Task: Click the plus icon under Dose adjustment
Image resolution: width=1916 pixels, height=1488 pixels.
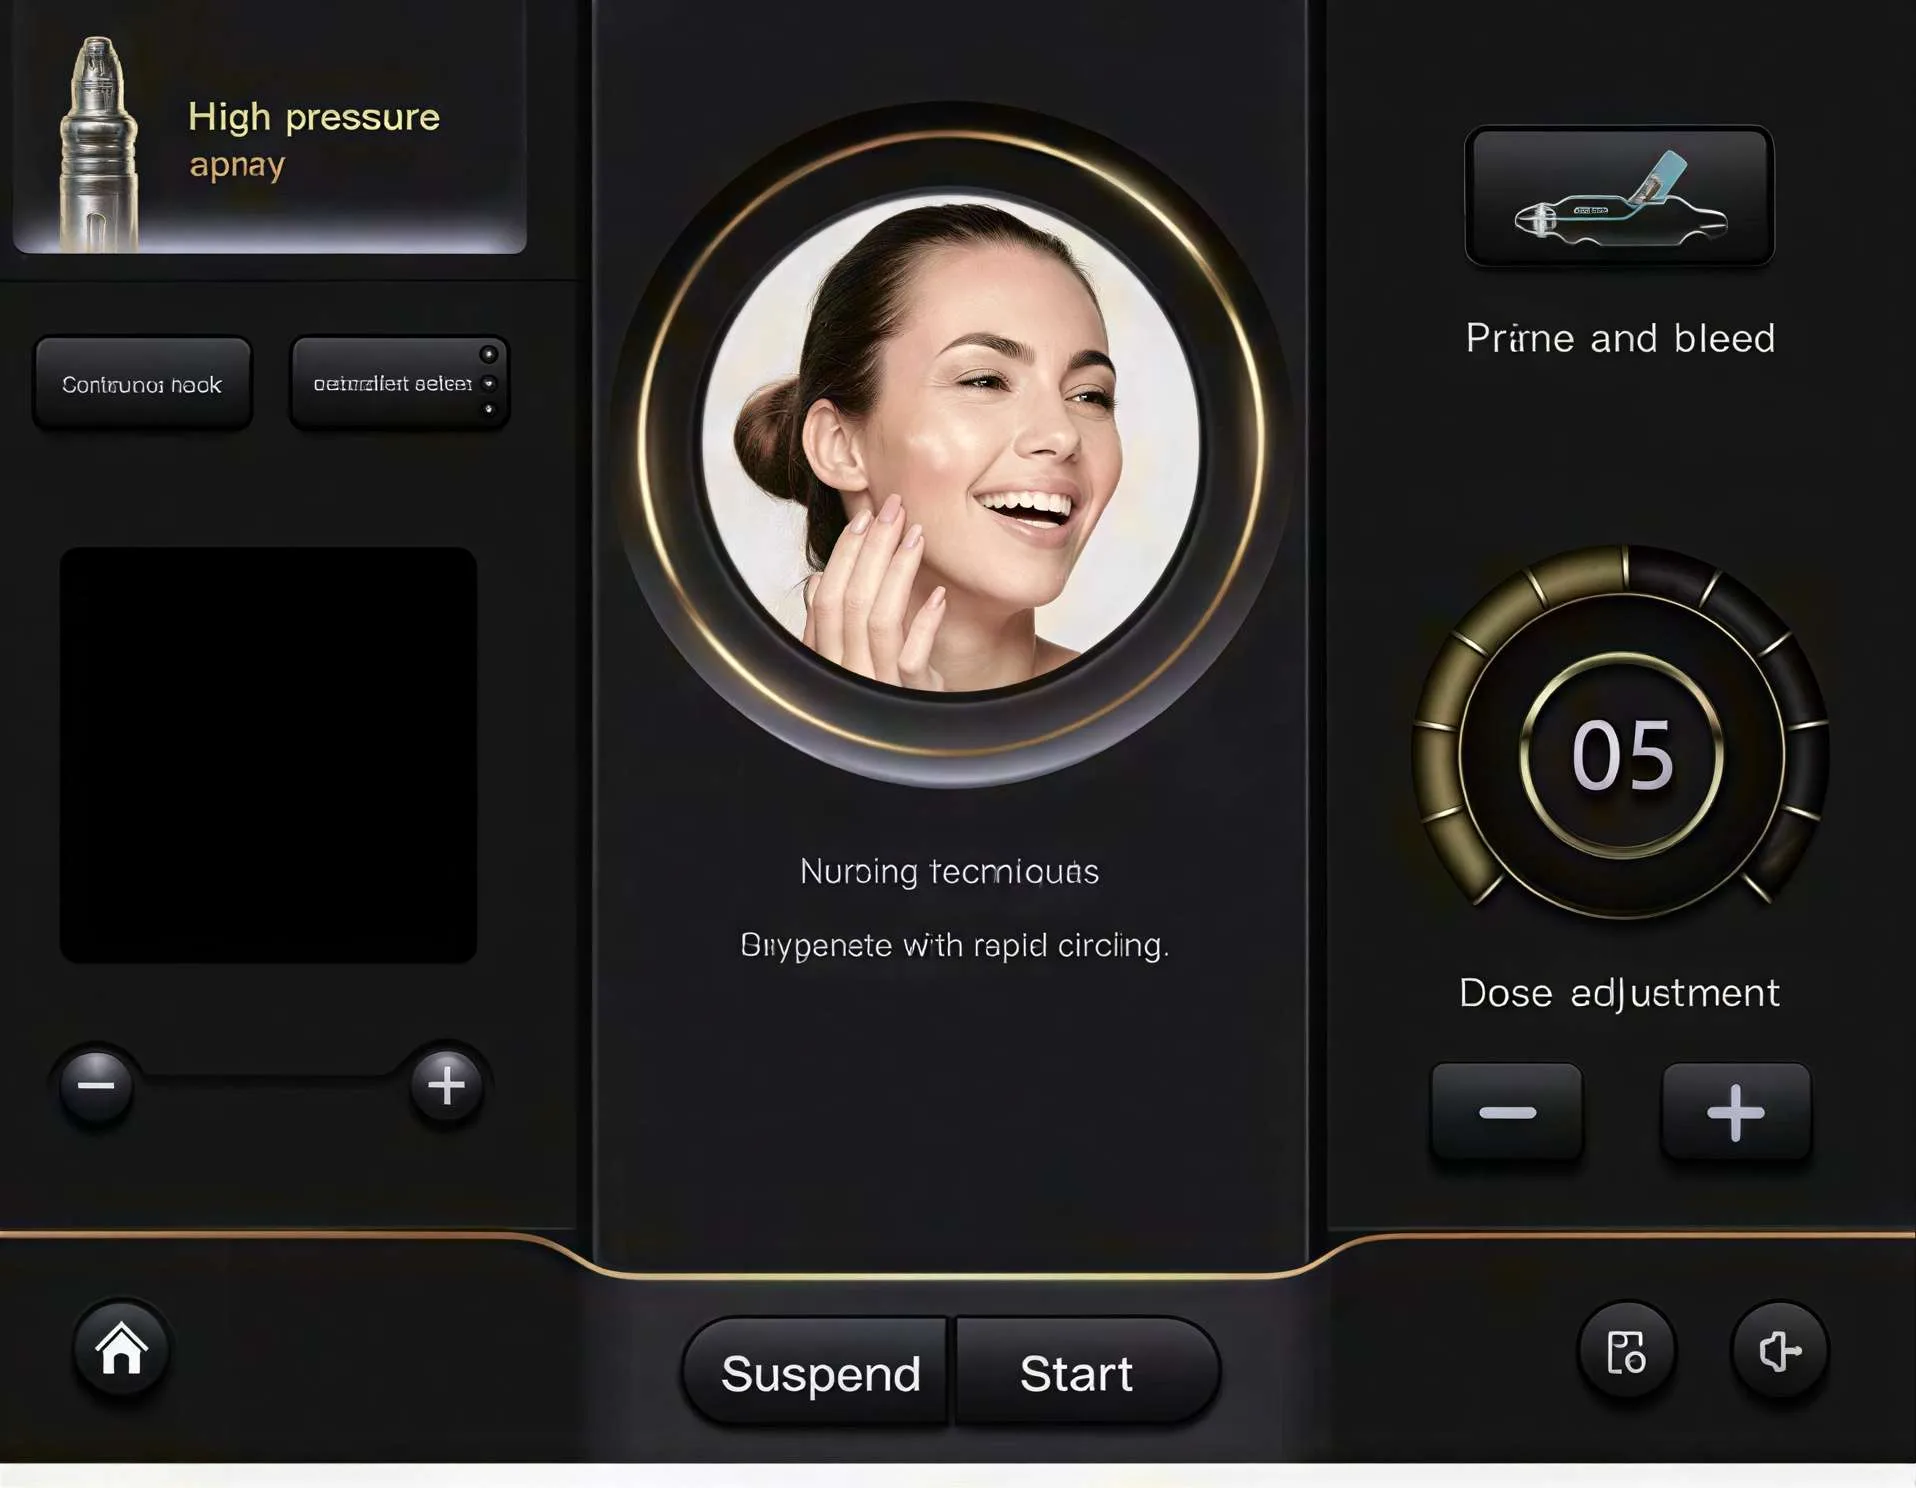Action: click(x=1737, y=1112)
